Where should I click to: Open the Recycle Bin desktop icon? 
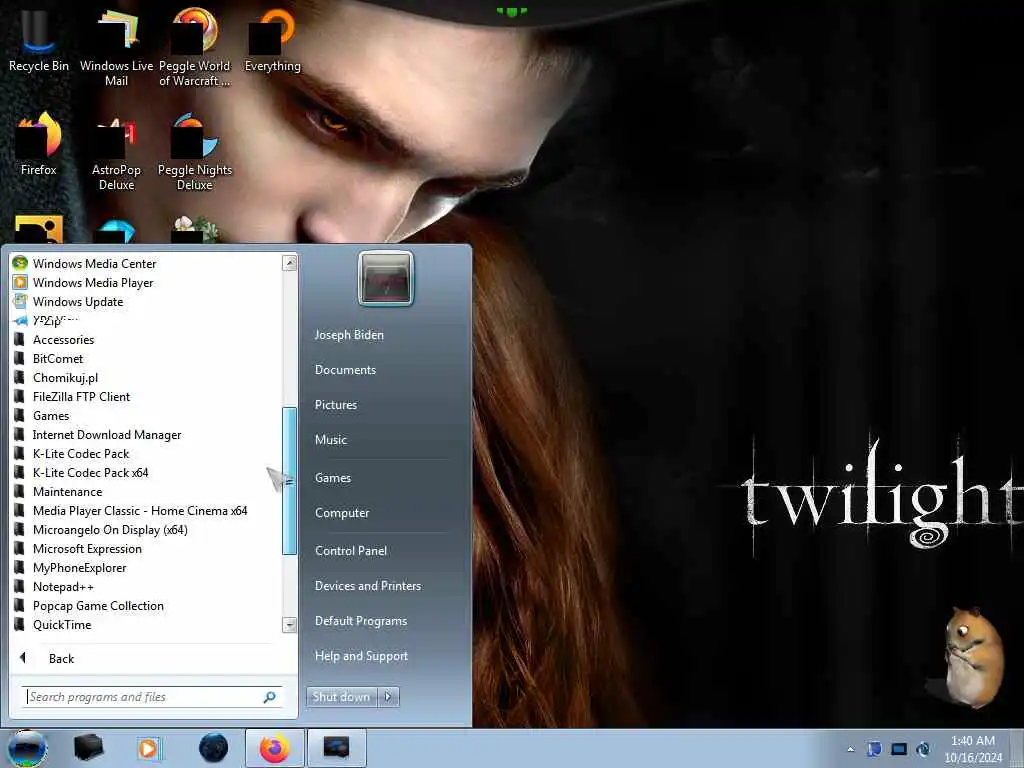[x=38, y=39]
